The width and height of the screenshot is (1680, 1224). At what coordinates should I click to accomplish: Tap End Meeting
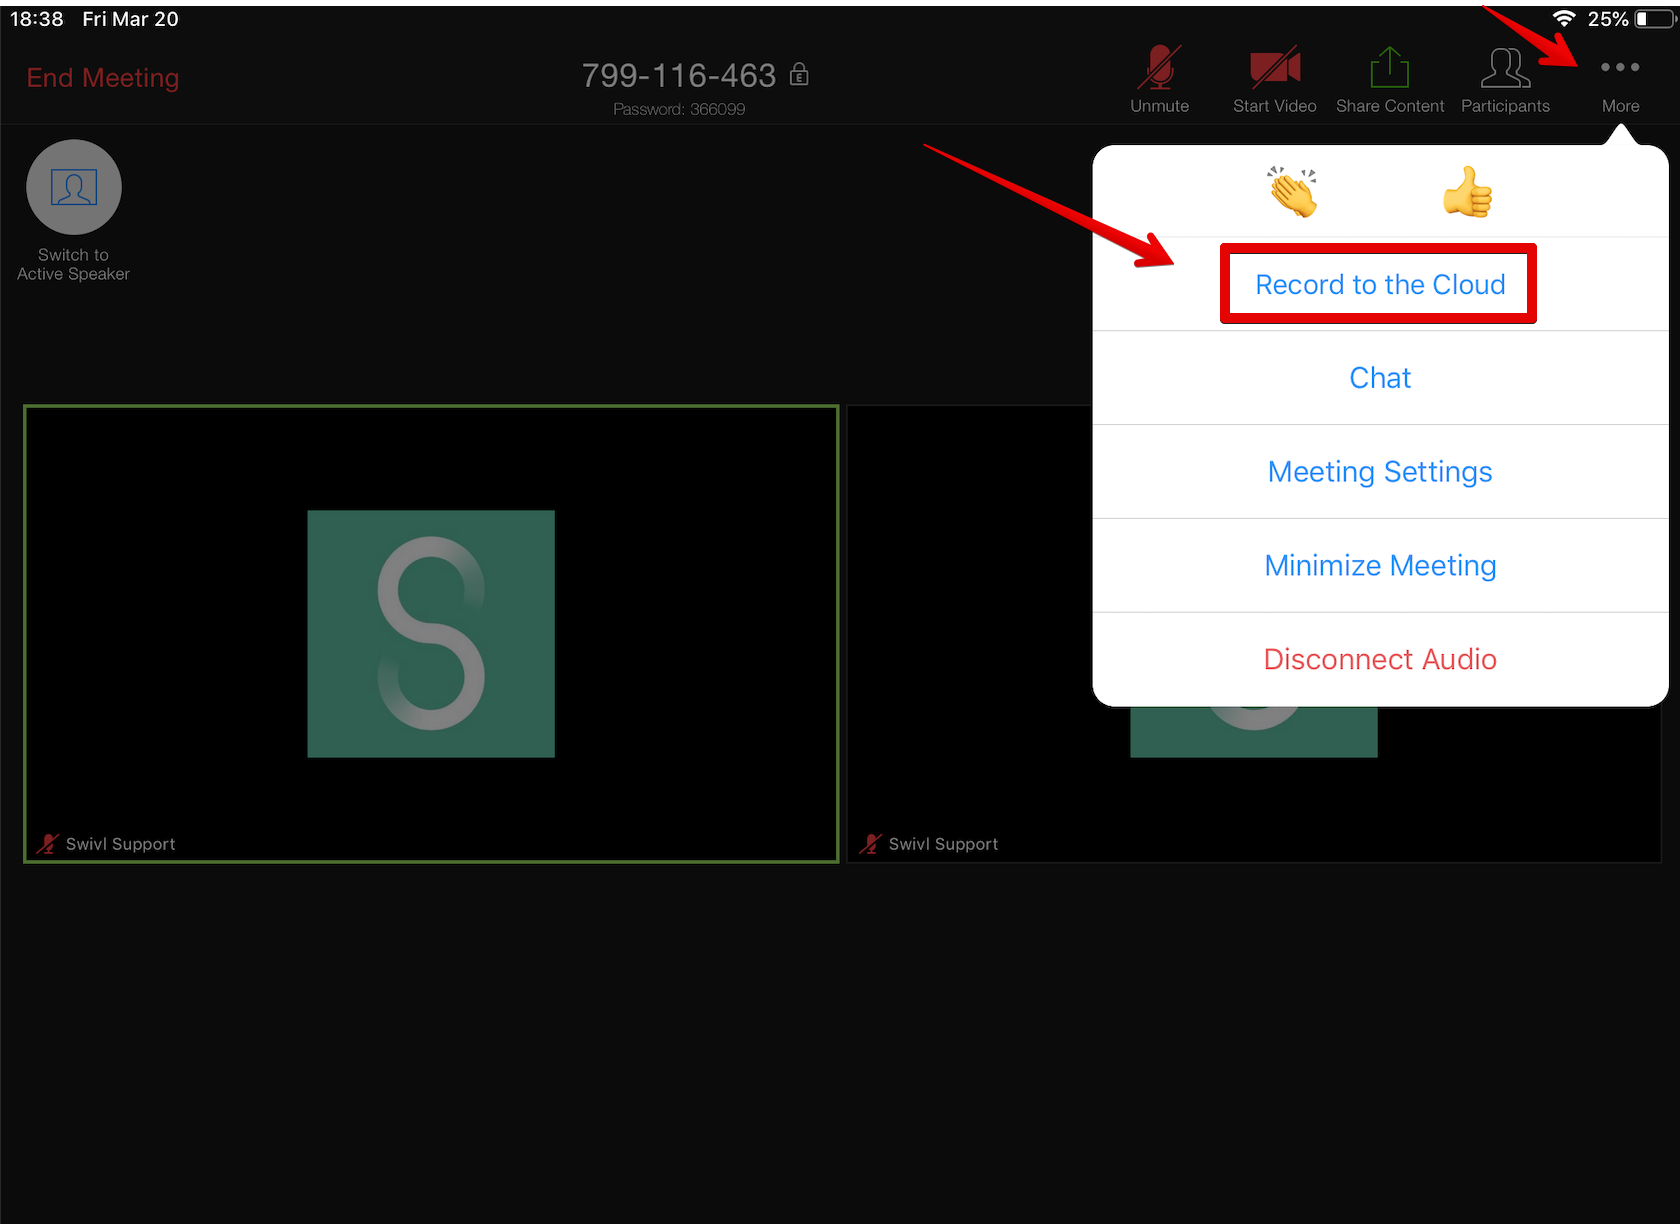click(103, 78)
